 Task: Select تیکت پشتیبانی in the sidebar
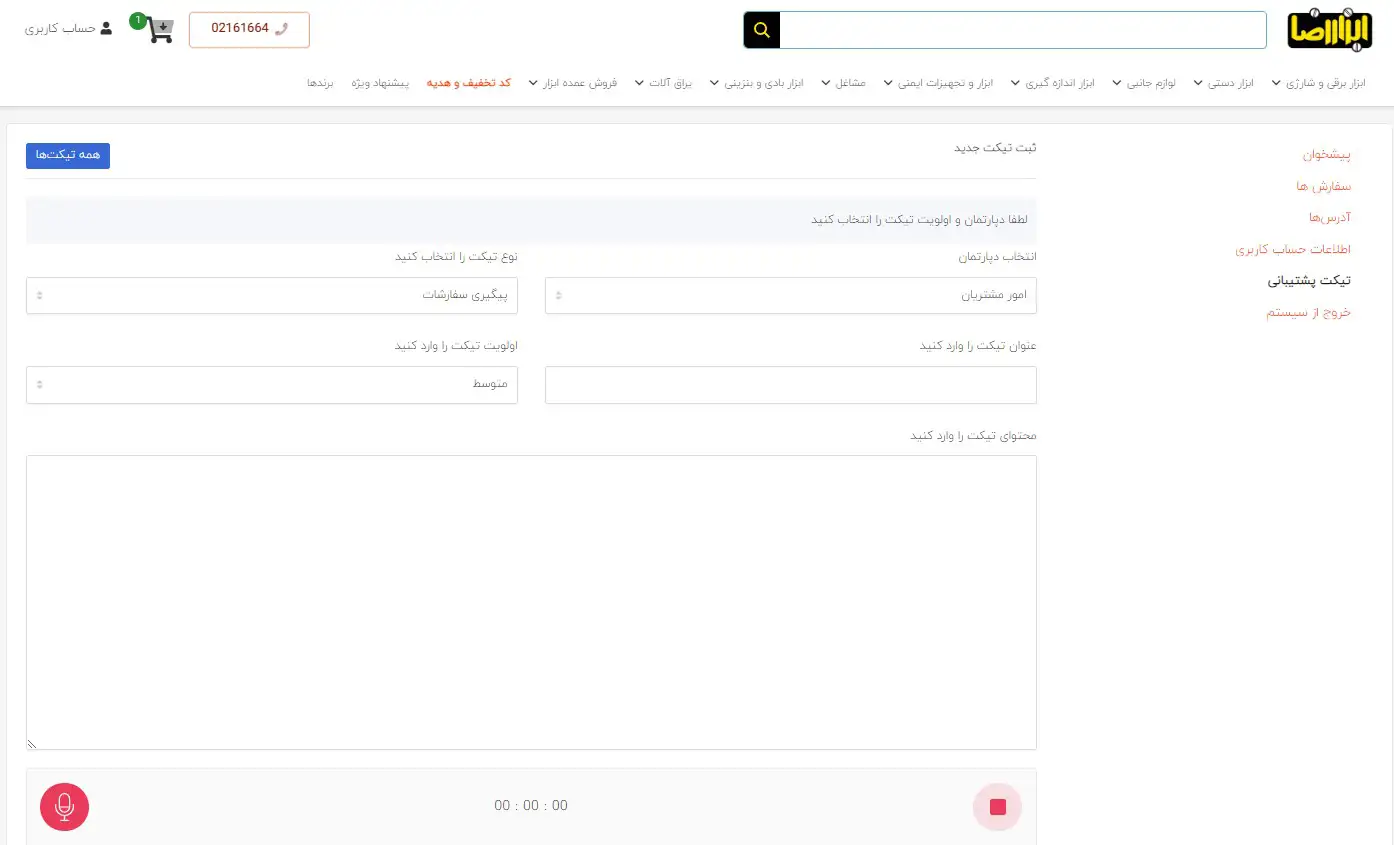tap(1310, 280)
